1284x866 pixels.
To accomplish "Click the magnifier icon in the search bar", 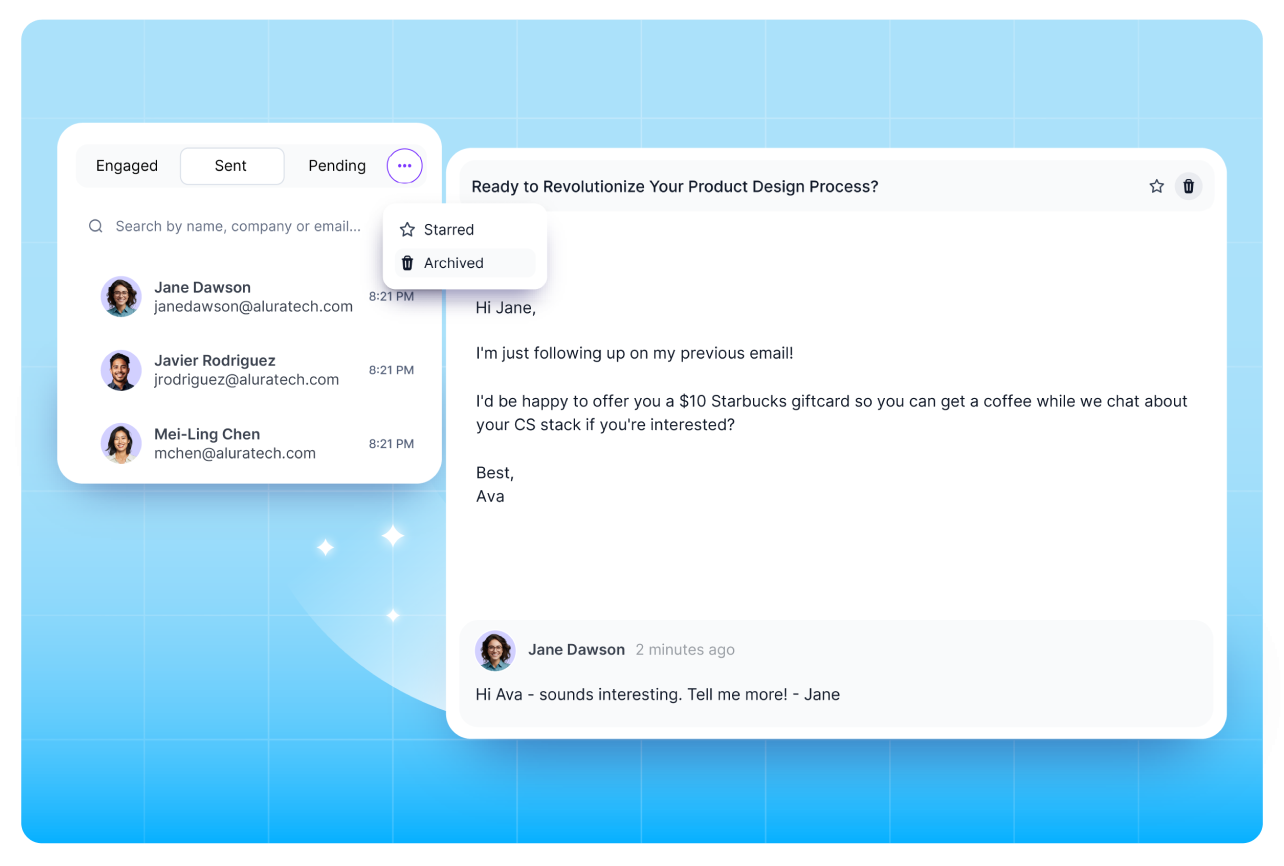I will click(96, 226).
